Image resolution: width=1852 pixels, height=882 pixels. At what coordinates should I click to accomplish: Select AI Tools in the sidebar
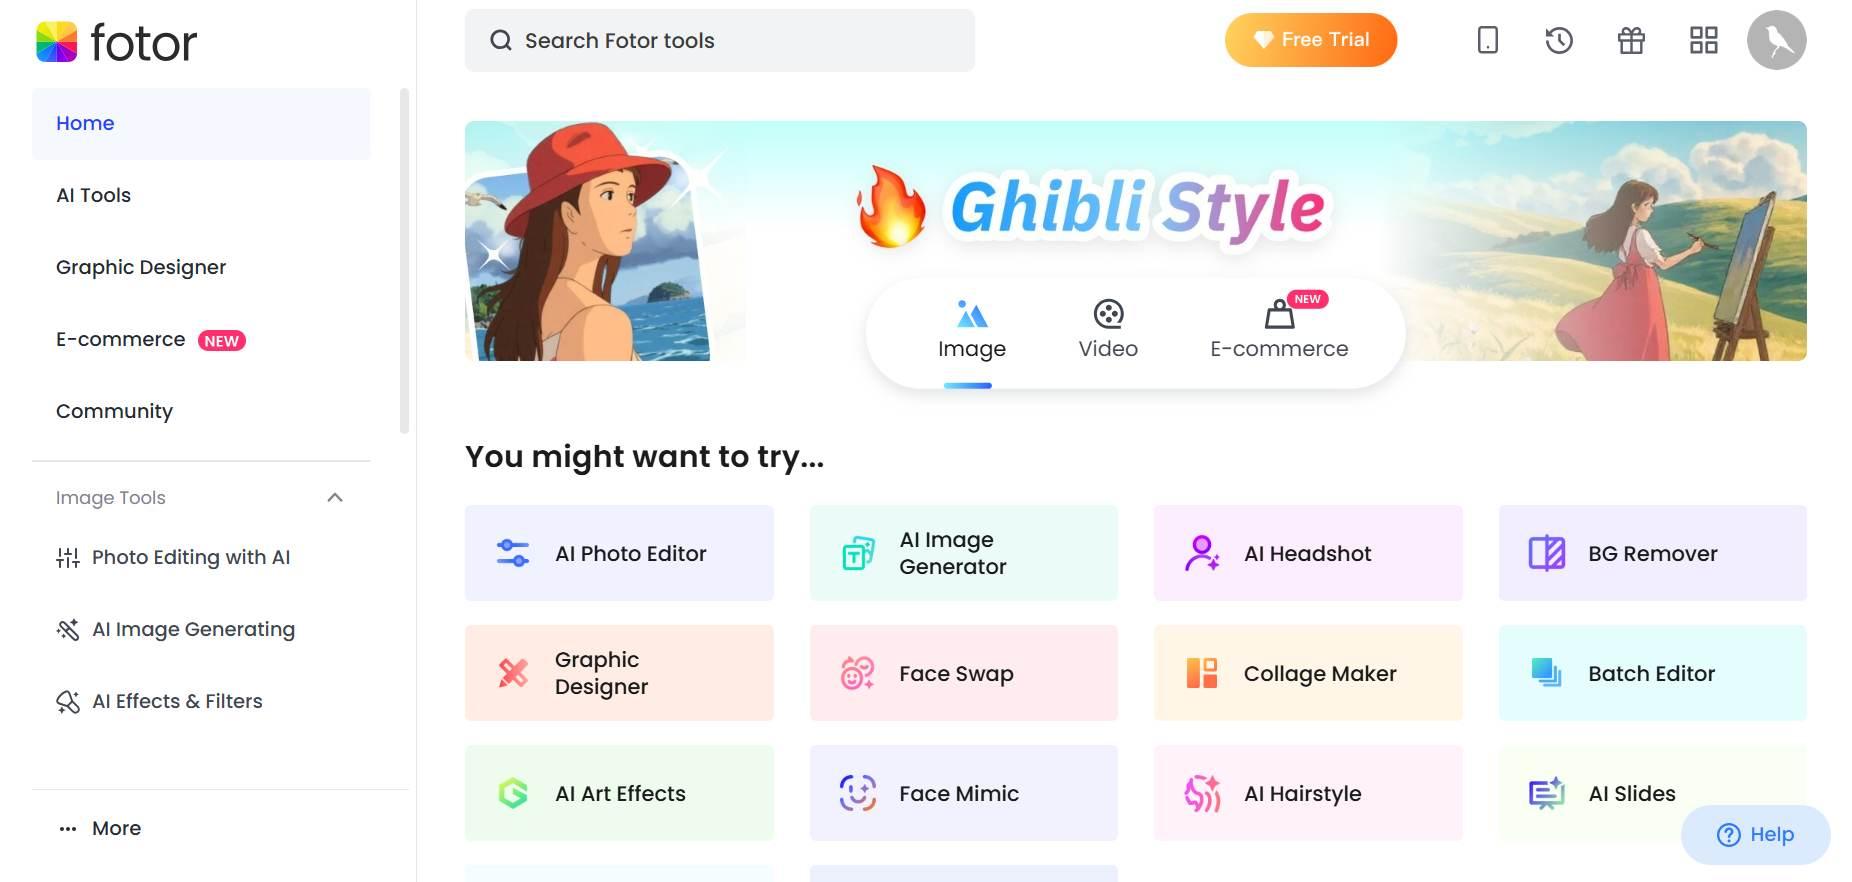[x=94, y=195]
